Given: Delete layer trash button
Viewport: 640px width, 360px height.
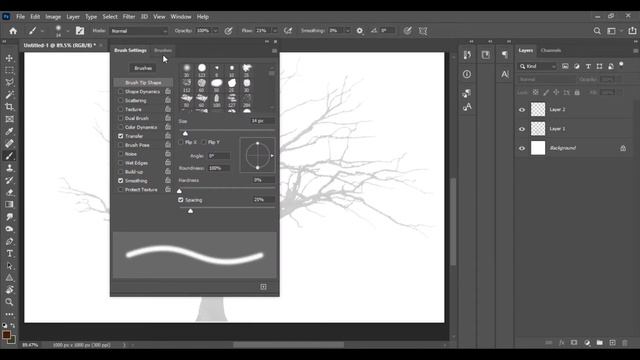Looking at the screenshot, I should [x=625, y=343].
